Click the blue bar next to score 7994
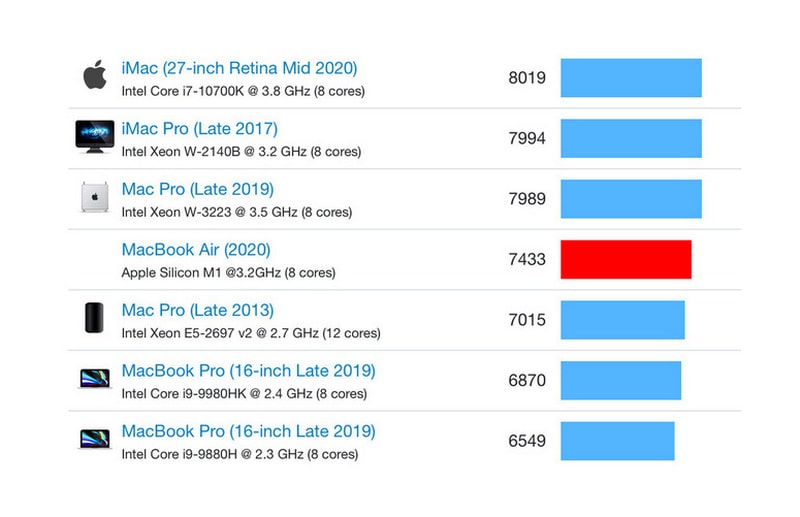Viewport: 800px width, 517px height. click(x=631, y=138)
